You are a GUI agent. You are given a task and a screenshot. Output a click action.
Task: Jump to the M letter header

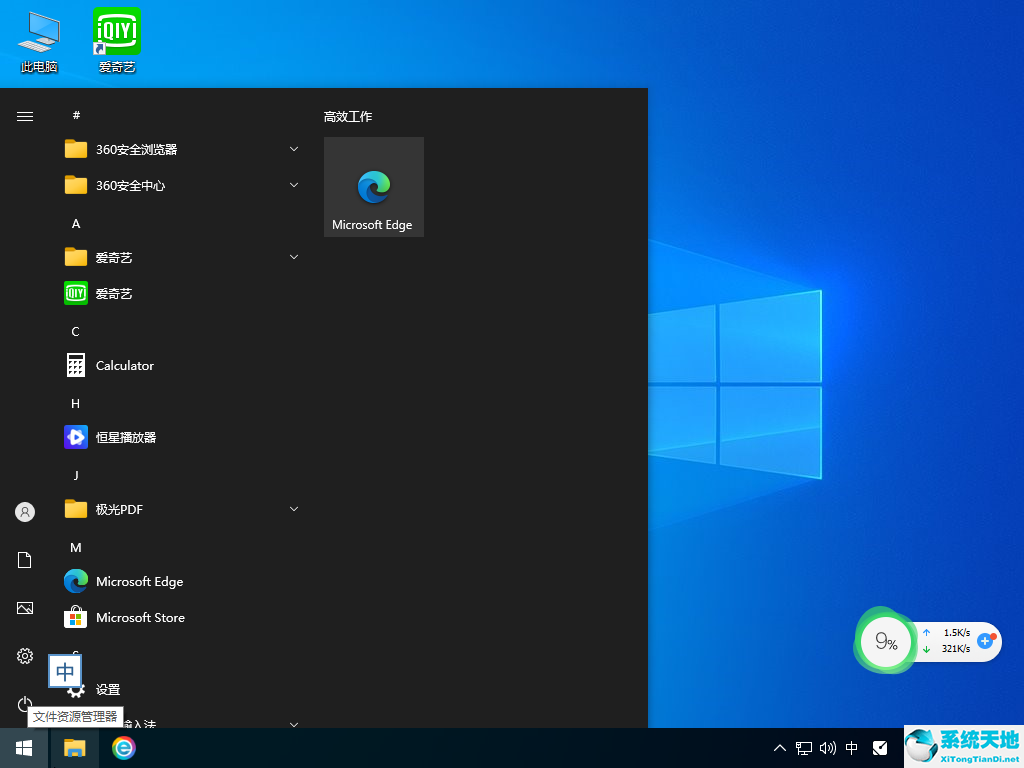(76, 547)
